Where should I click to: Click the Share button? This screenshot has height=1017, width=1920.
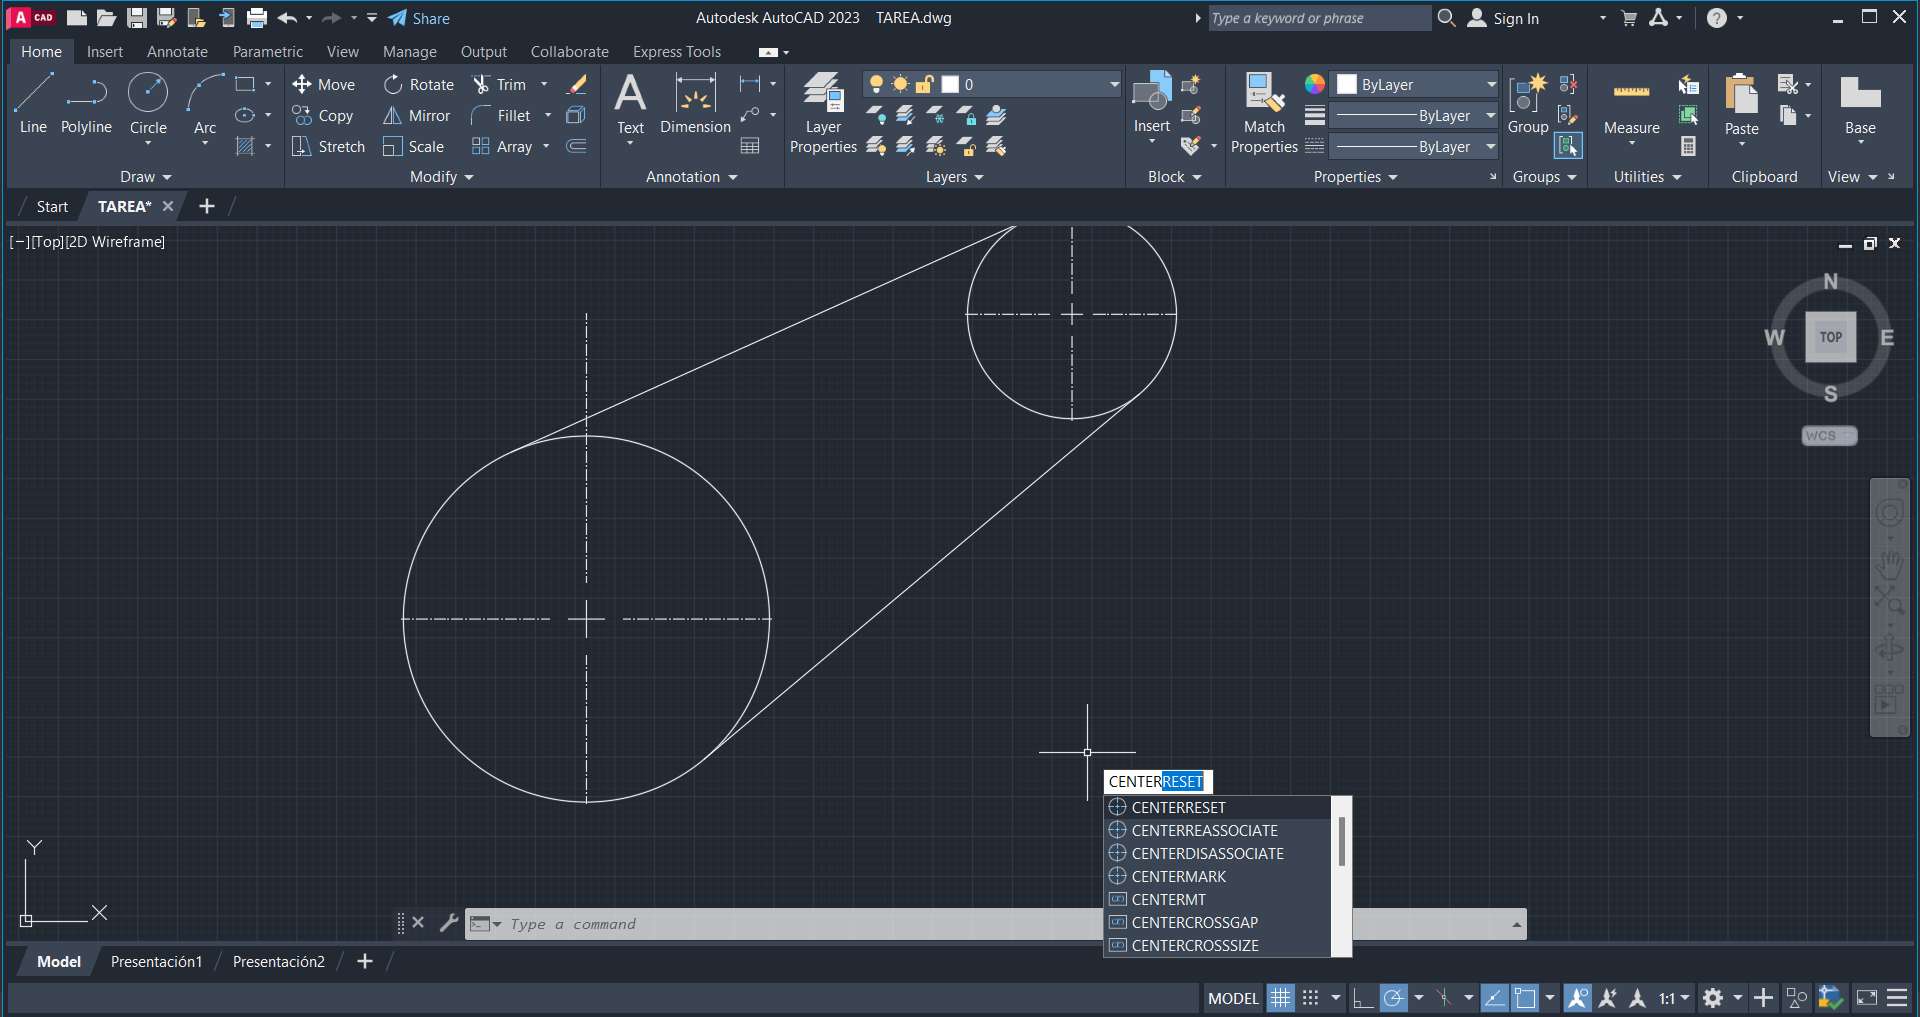coord(419,18)
